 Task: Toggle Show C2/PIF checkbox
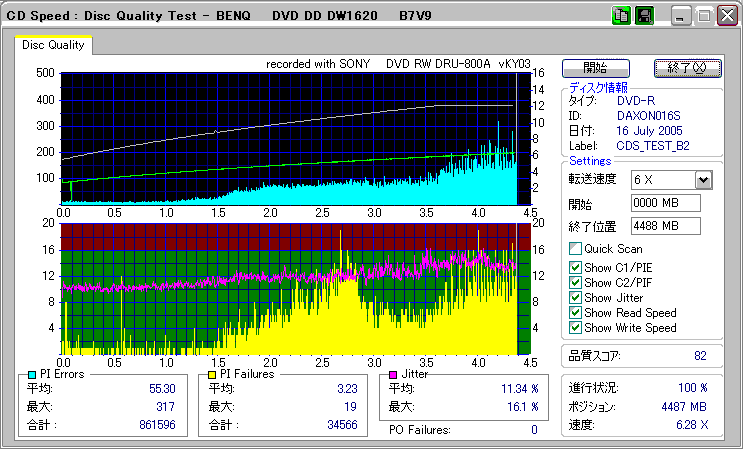click(x=575, y=282)
